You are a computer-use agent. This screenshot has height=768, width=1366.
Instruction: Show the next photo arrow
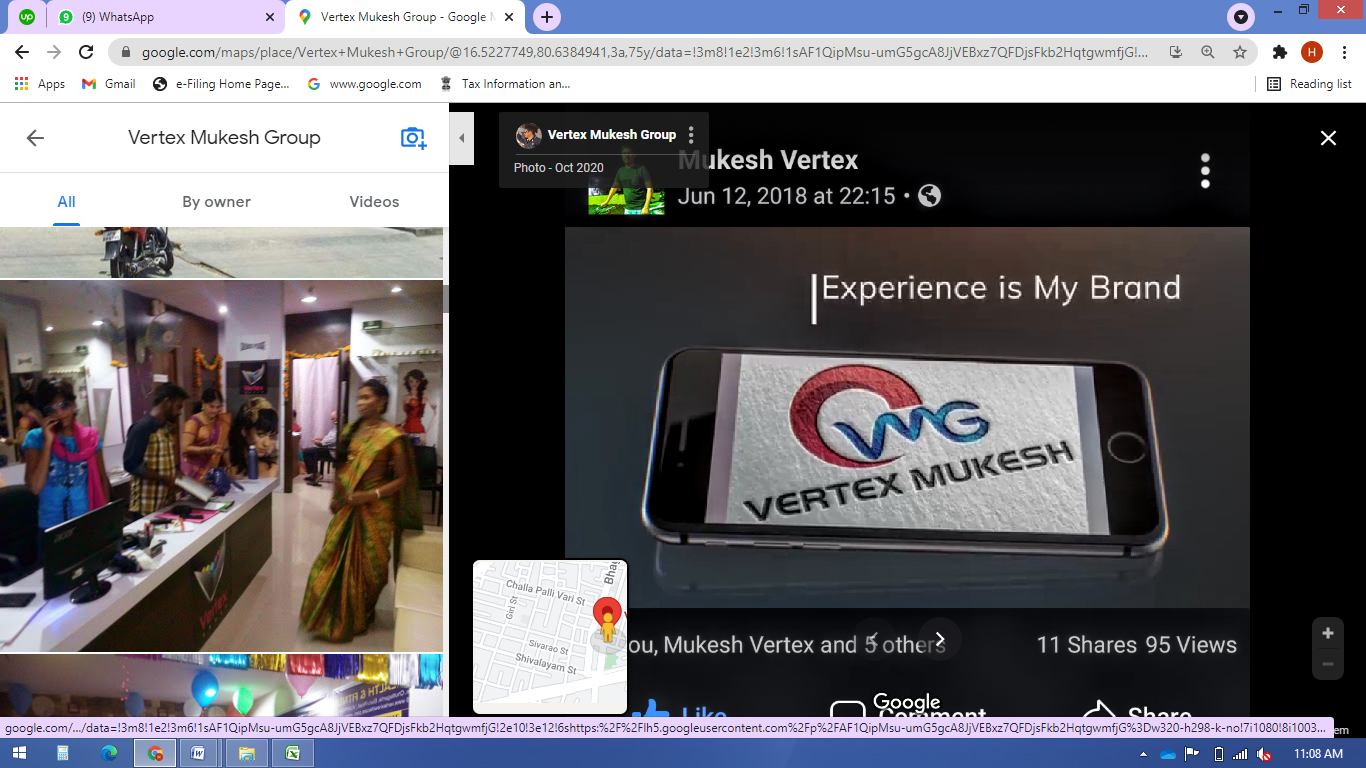pyautogui.click(x=940, y=640)
